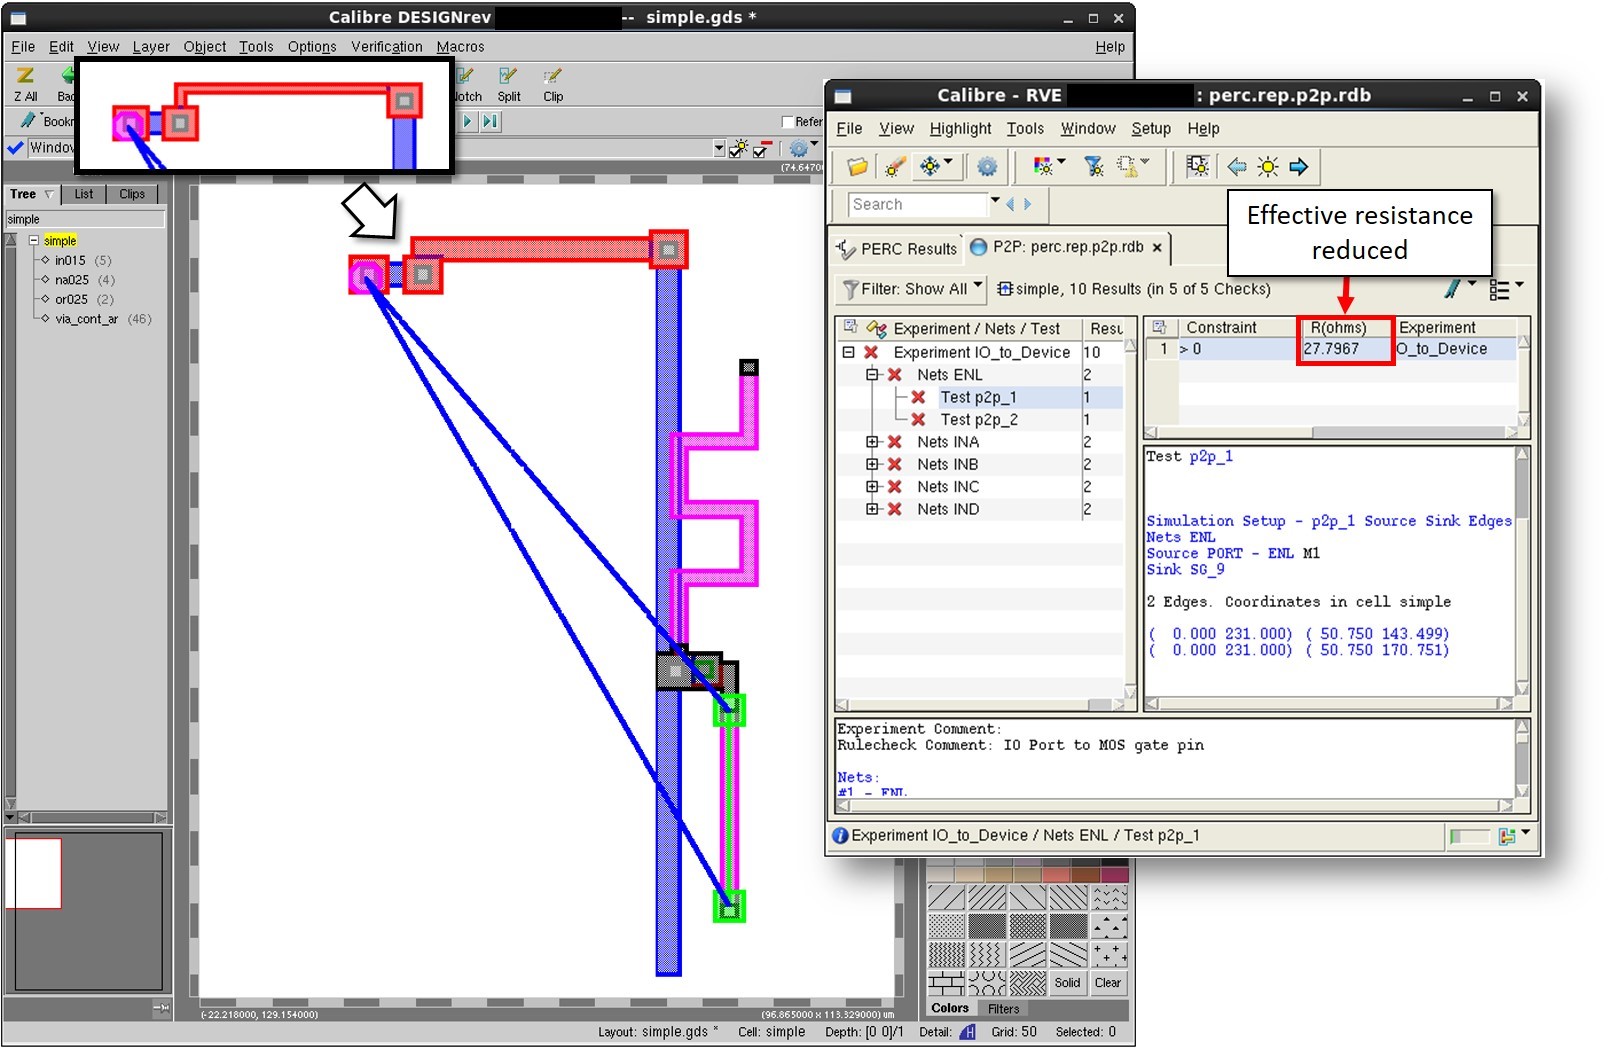This screenshot has height=1049, width=1610.
Task: Switch to the PERC Results tab
Action: [897, 249]
